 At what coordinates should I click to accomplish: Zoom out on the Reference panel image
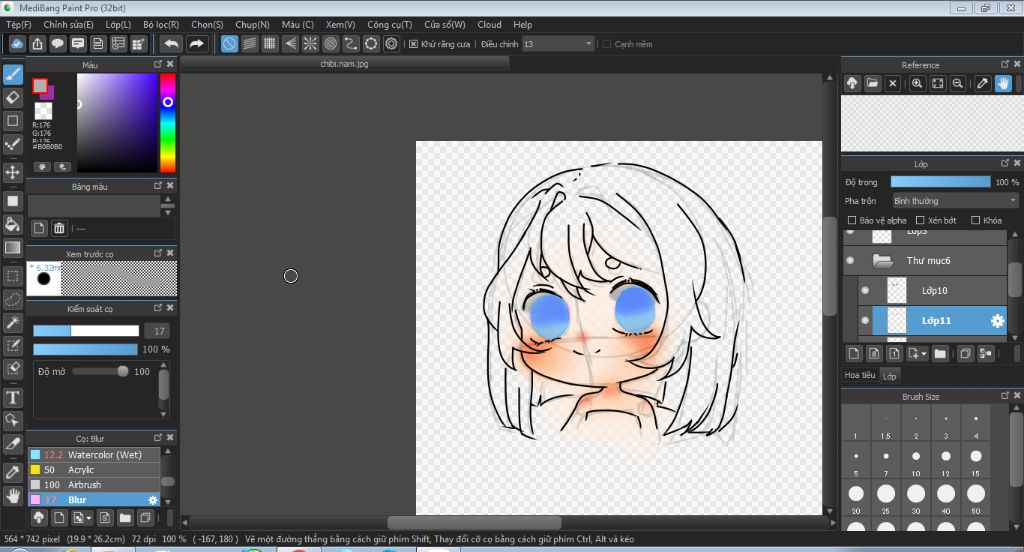(957, 84)
